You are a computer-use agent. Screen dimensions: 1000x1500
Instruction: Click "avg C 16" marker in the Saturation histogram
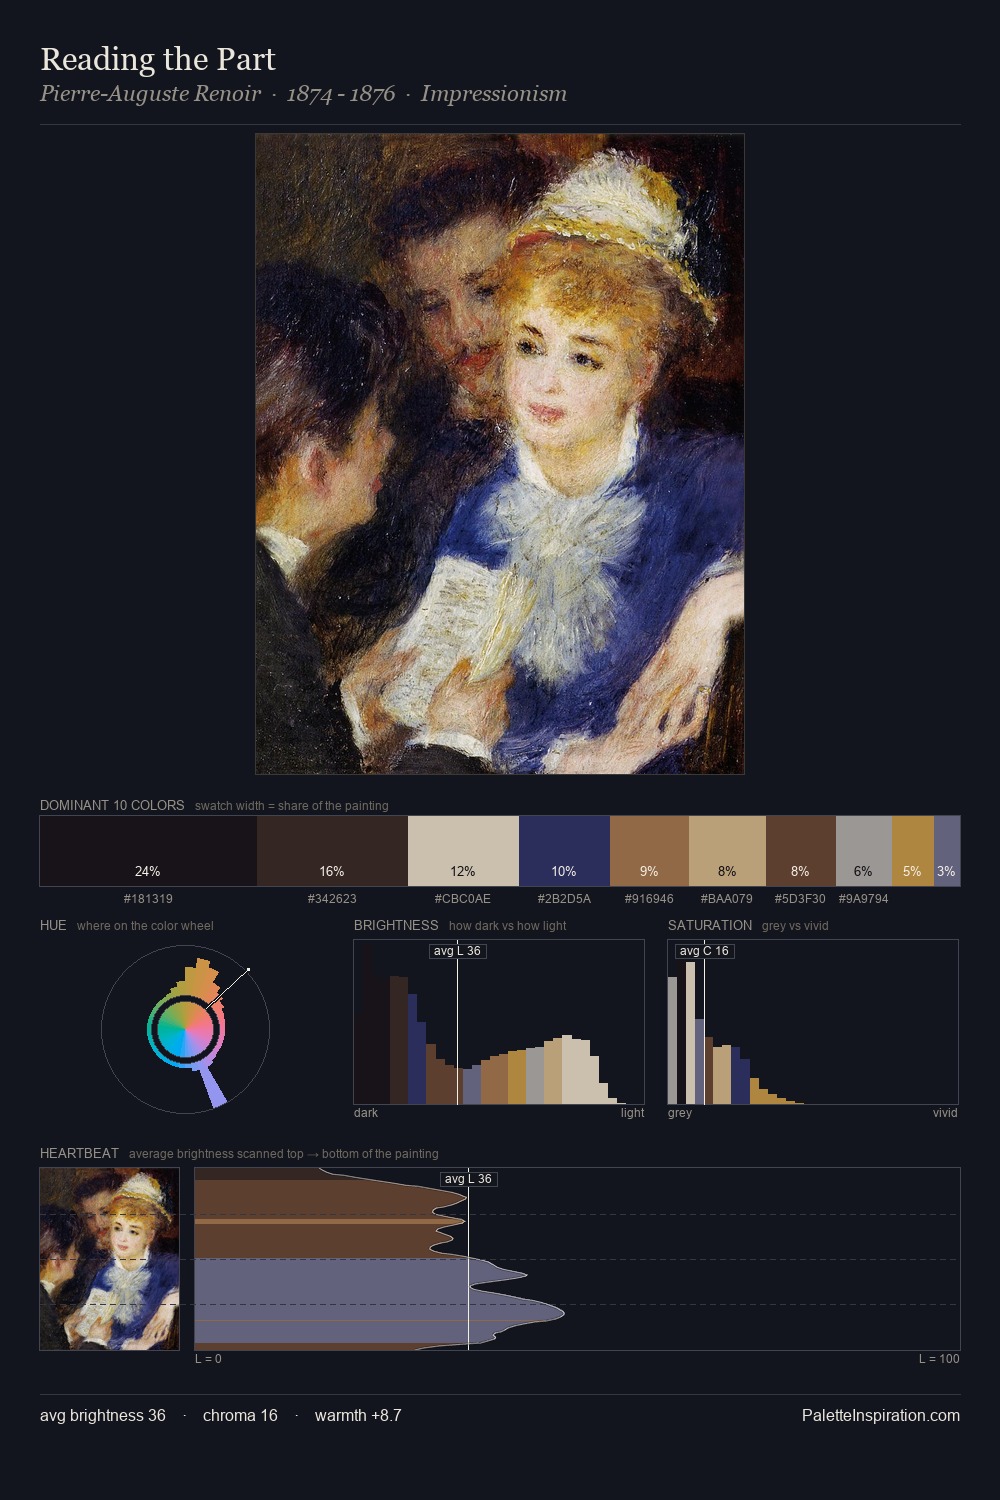pos(704,951)
